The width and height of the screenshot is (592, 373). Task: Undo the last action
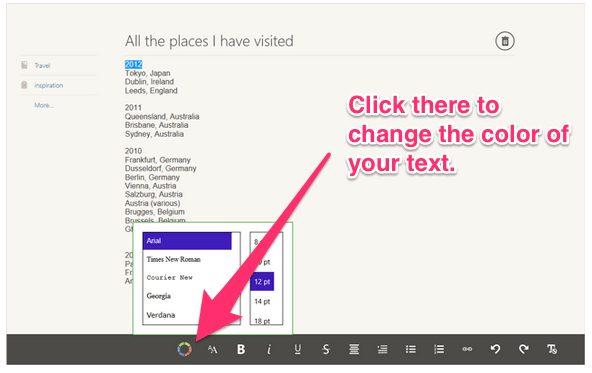pos(495,349)
